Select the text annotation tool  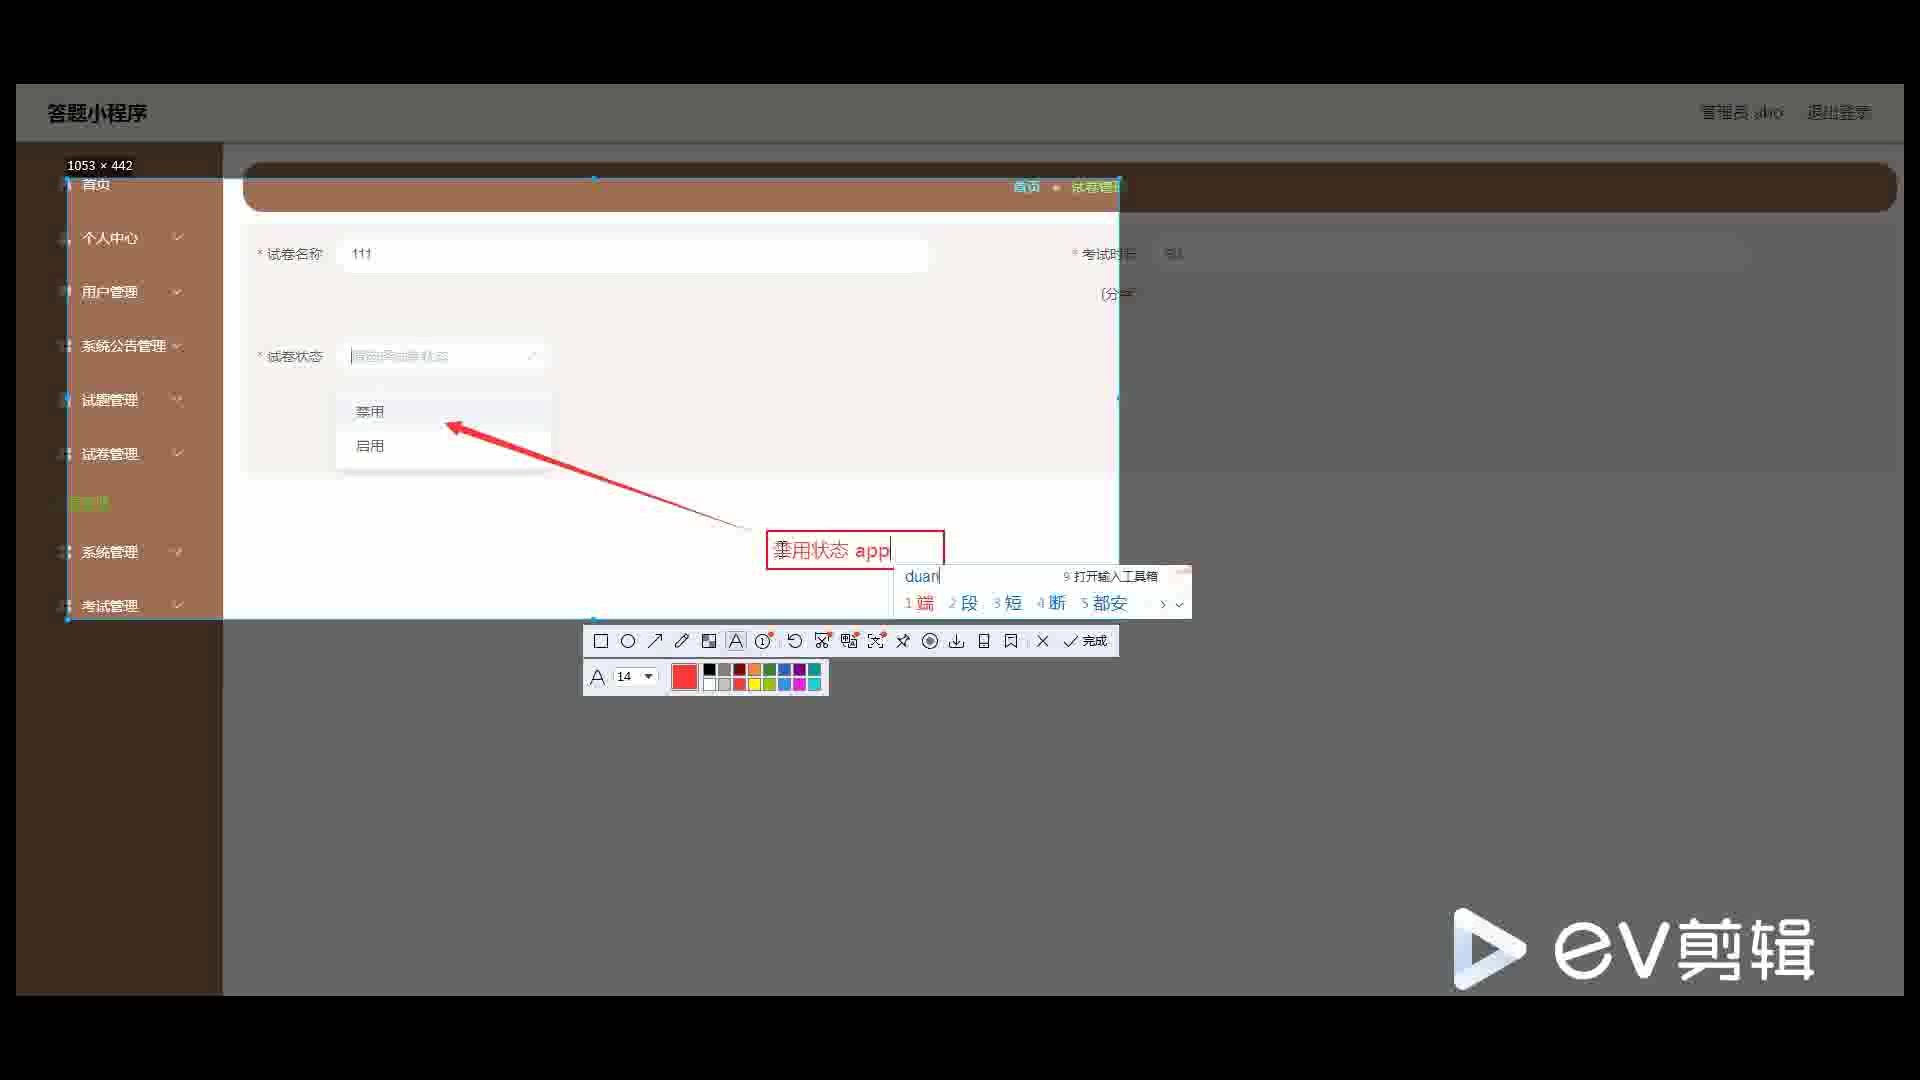736,641
